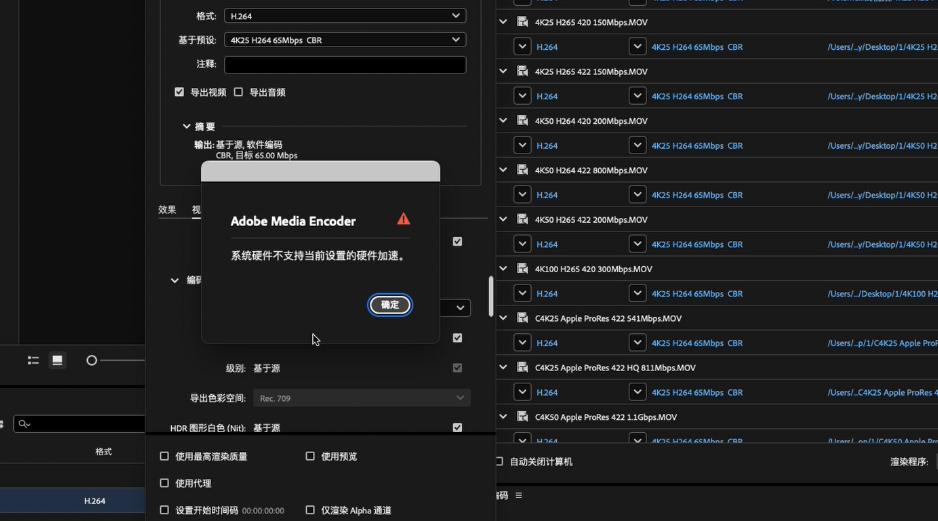Image resolution: width=938 pixels, height=521 pixels.
Task: Open preset dropdown arrow under 4K25 H265 420 150Mbps.MOV
Action: [638, 46]
